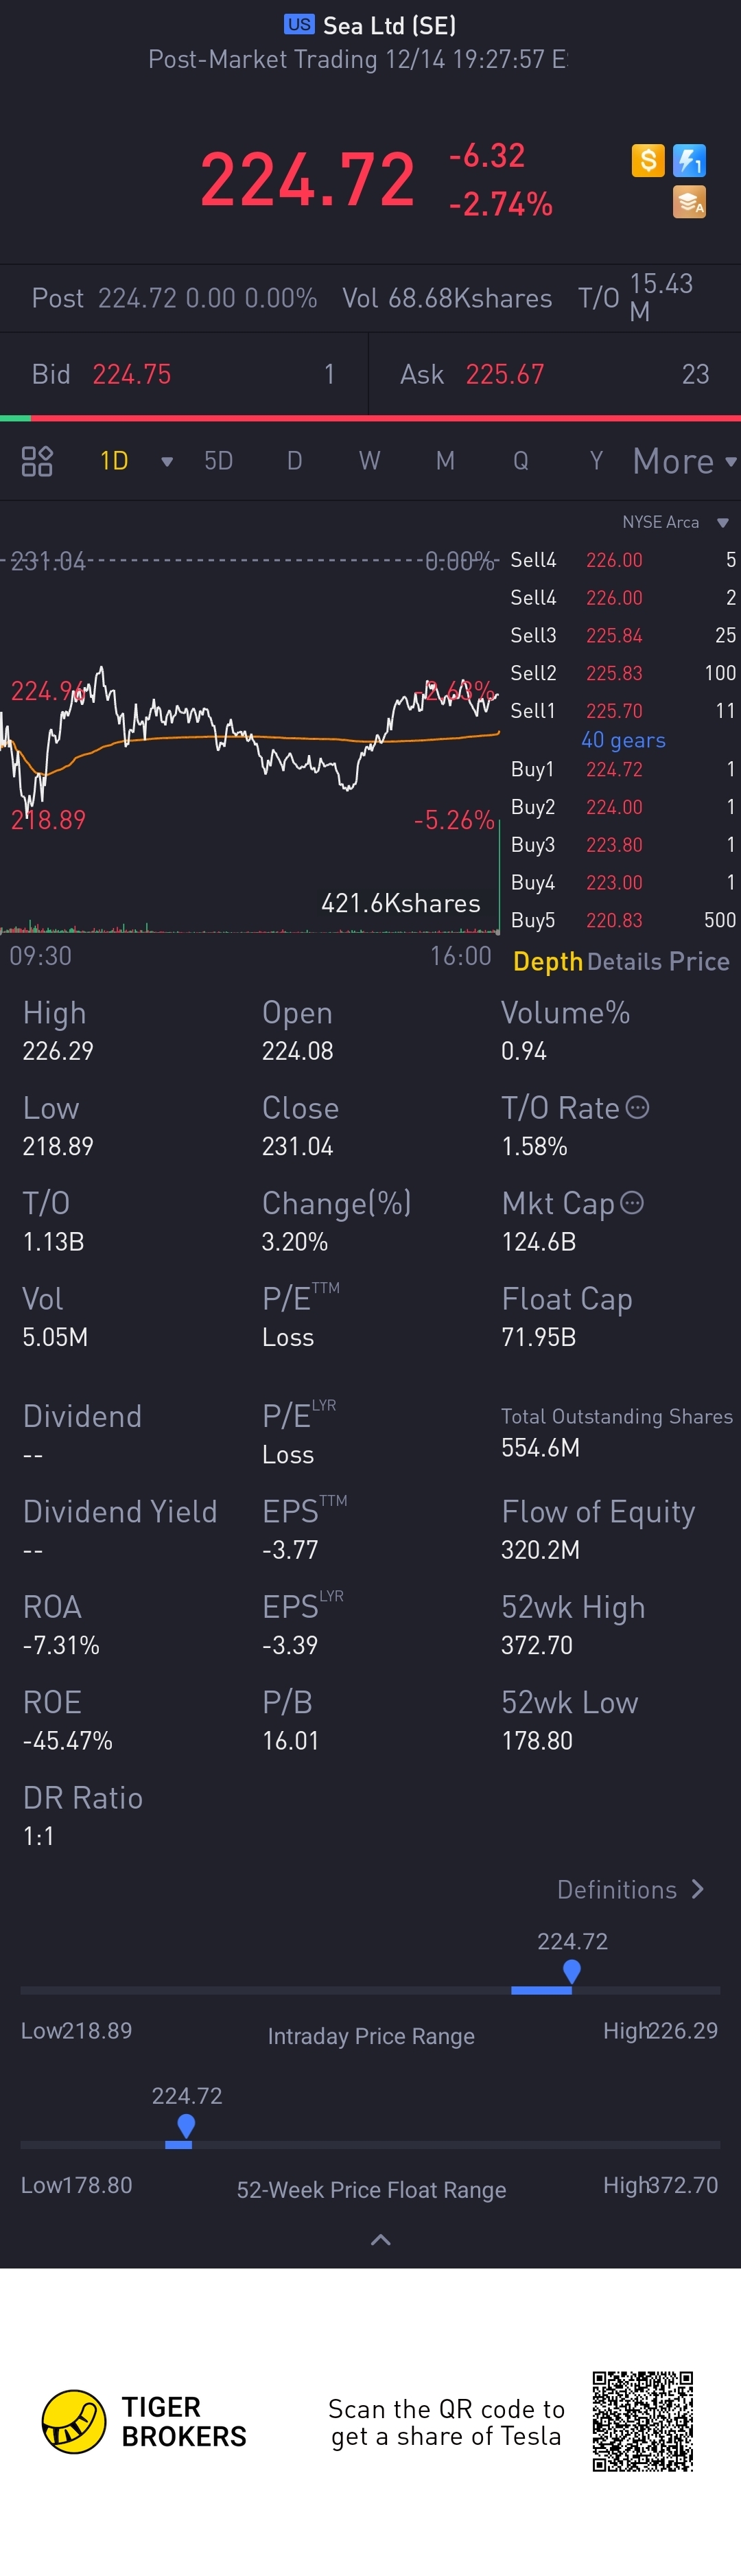
Task: Select the Price tab
Action: (x=699, y=961)
